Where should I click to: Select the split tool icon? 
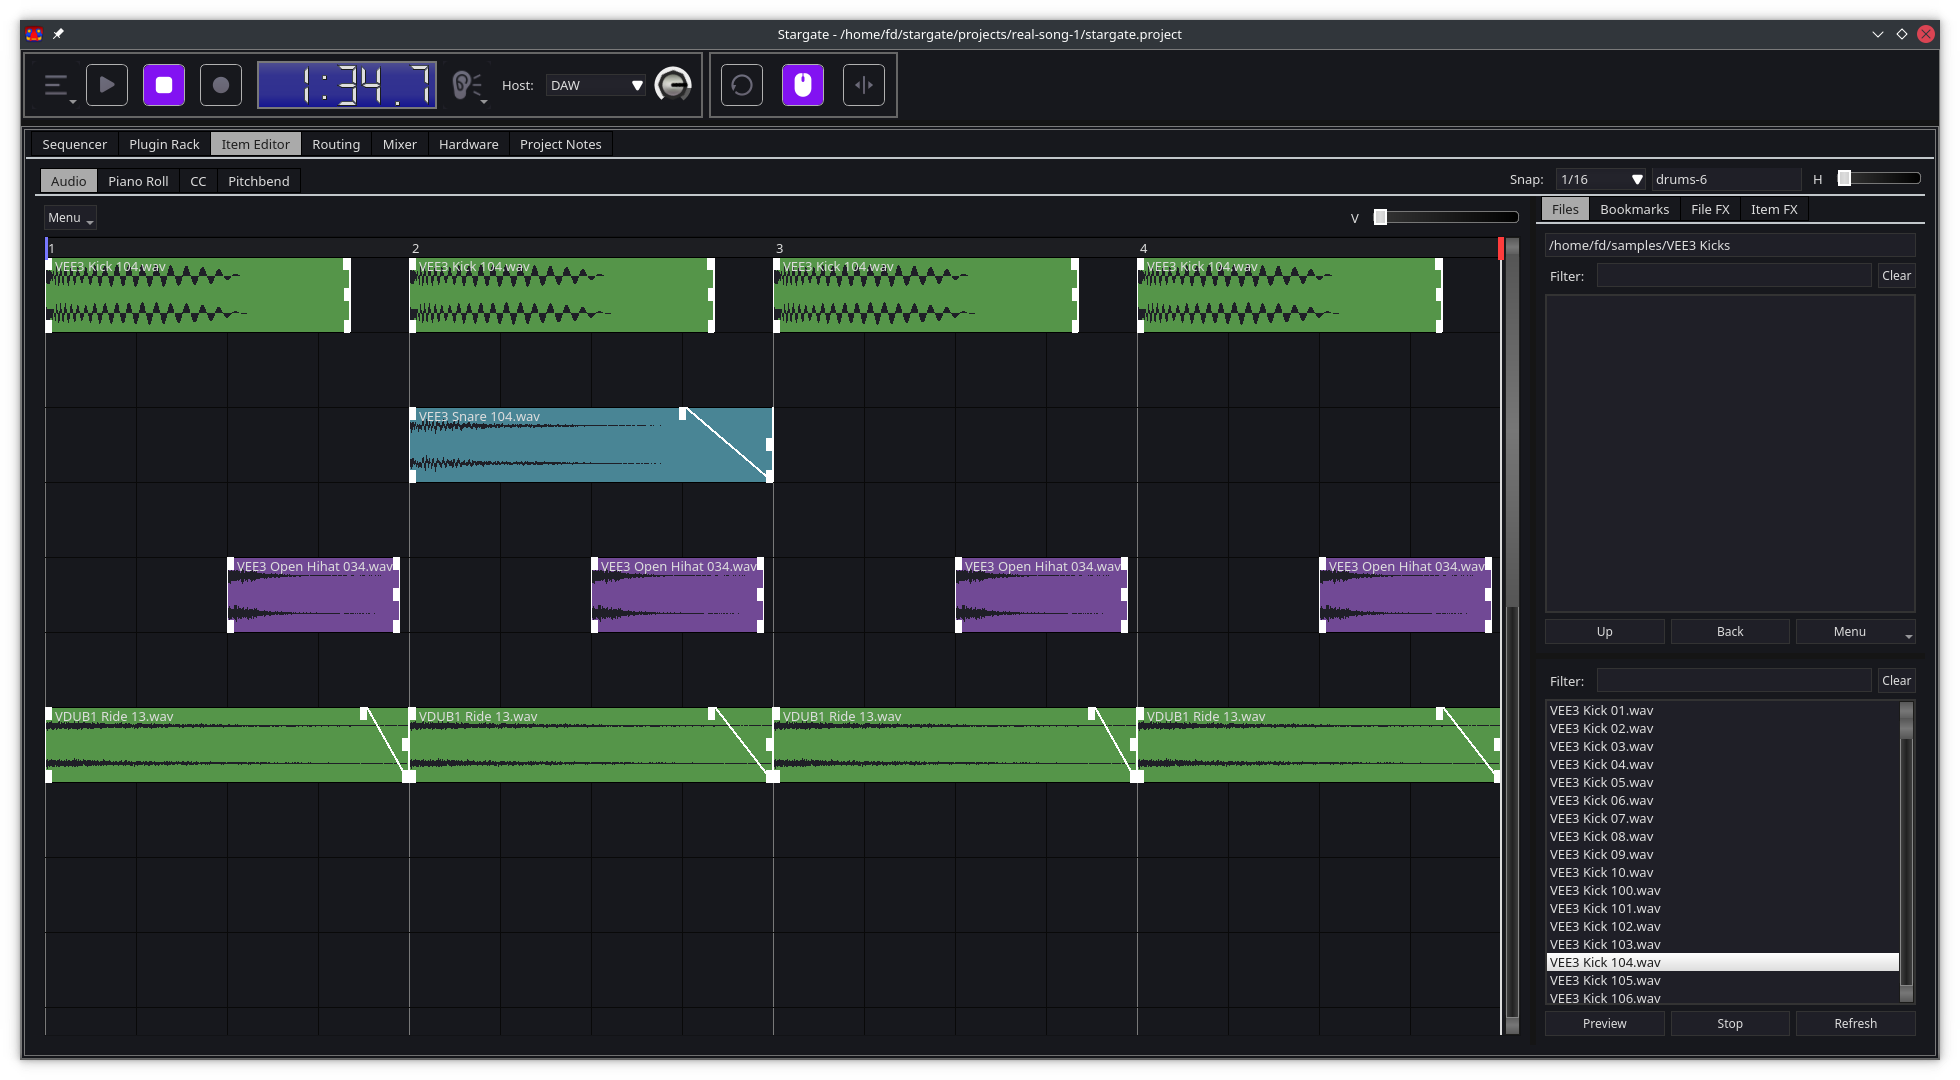pos(864,85)
